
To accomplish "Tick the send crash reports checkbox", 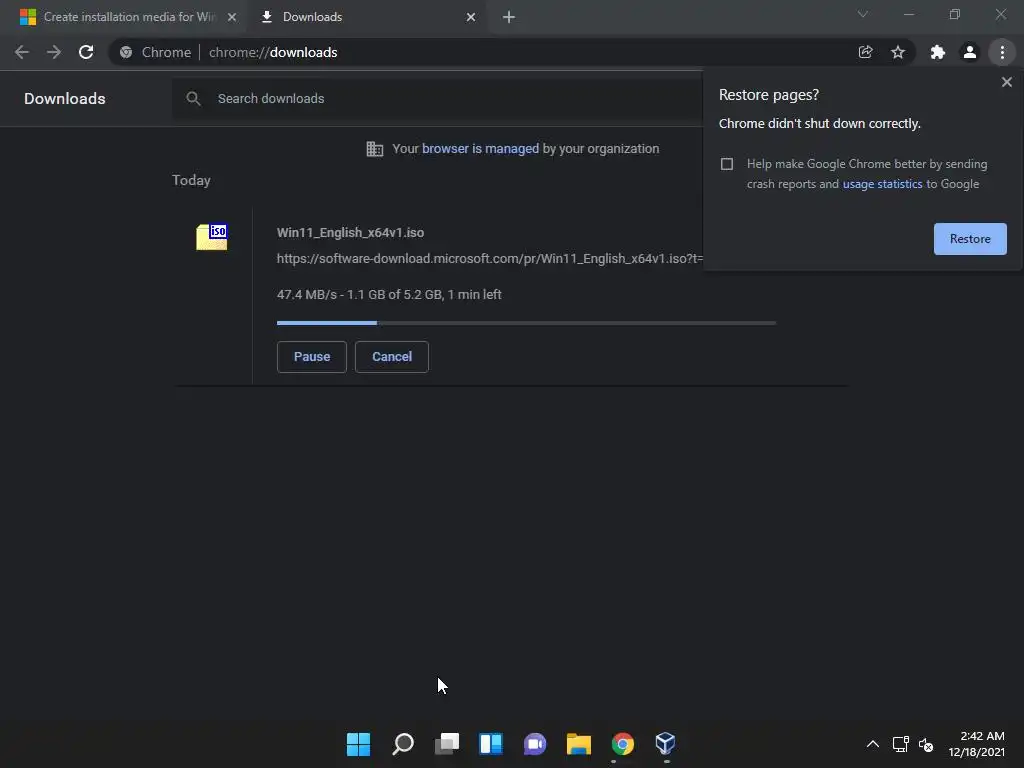I will 727,164.
